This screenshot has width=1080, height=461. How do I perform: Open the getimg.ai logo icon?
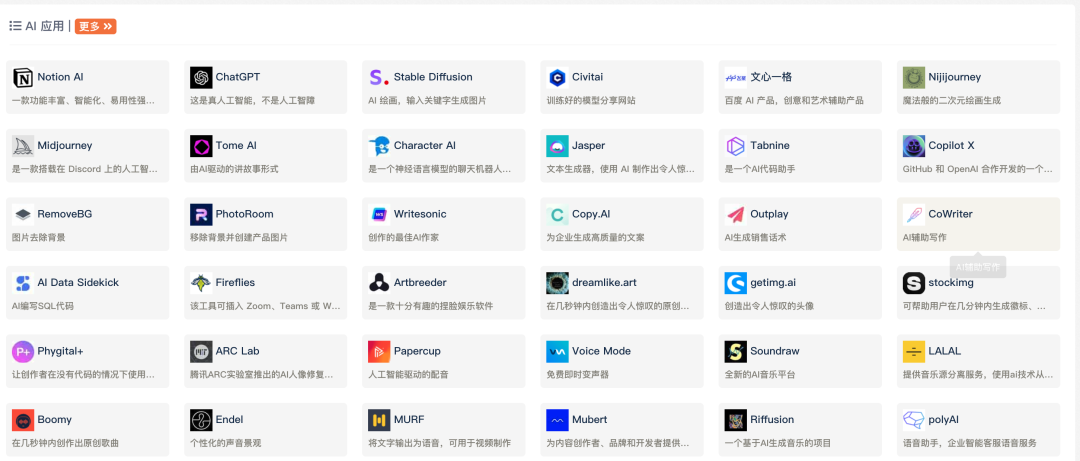(x=736, y=283)
